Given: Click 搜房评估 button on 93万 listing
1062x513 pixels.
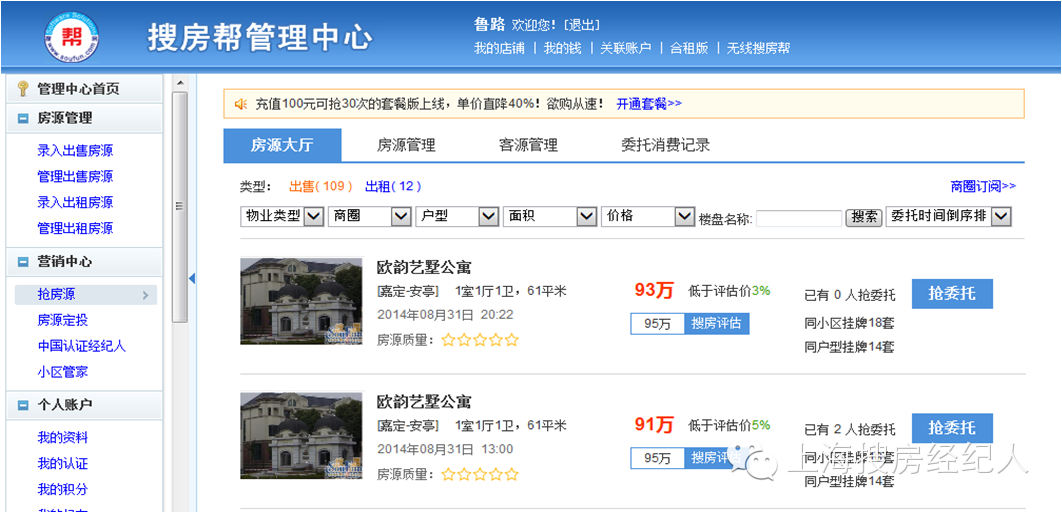Looking at the screenshot, I should [x=717, y=324].
